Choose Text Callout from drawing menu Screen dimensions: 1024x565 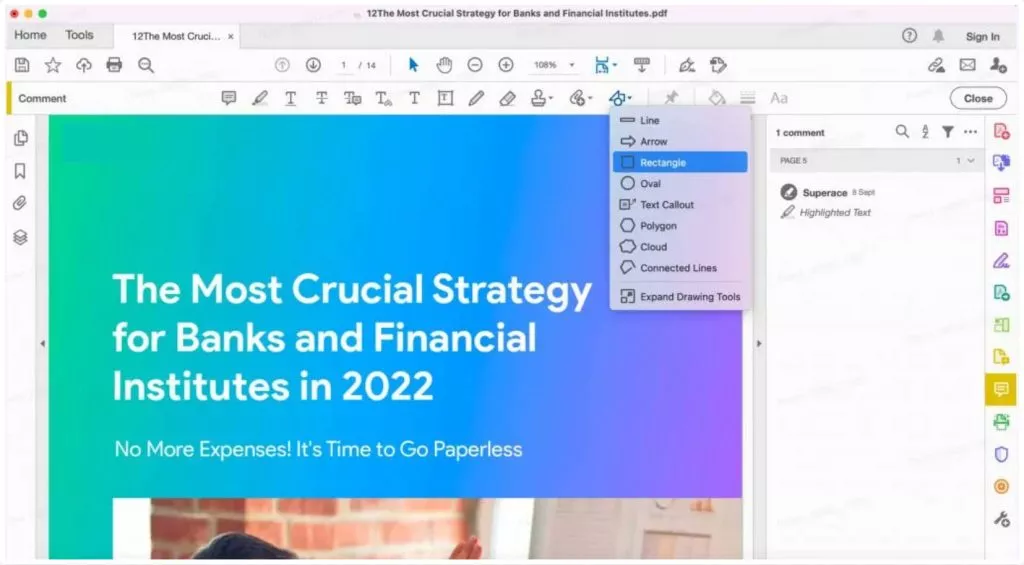pyautogui.click(x=680, y=204)
